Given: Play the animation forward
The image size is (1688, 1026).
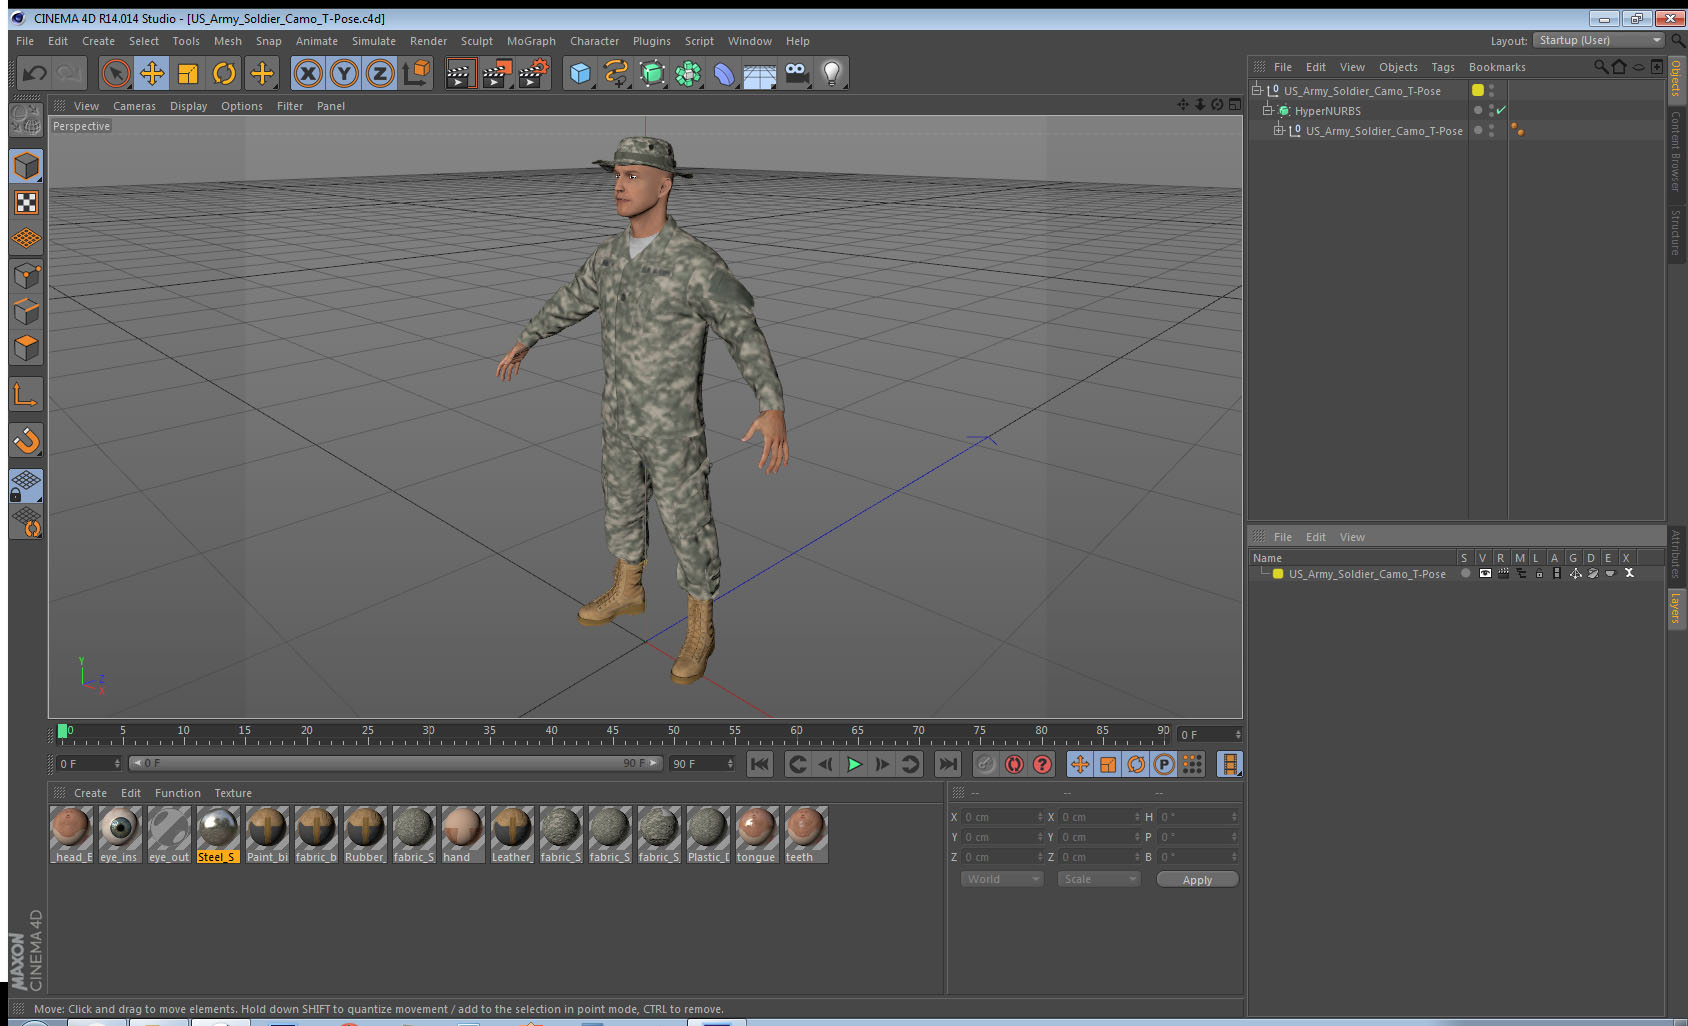Looking at the screenshot, I should click(854, 764).
